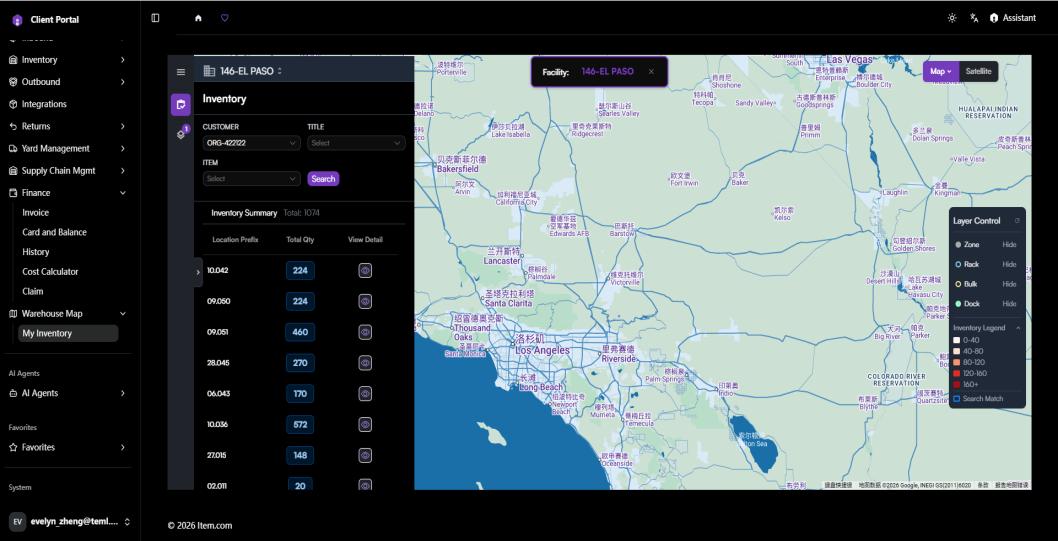View detail for location 06.043
Image resolution: width=1058 pixels, height=541 pixels.
(x=365, y=394)
